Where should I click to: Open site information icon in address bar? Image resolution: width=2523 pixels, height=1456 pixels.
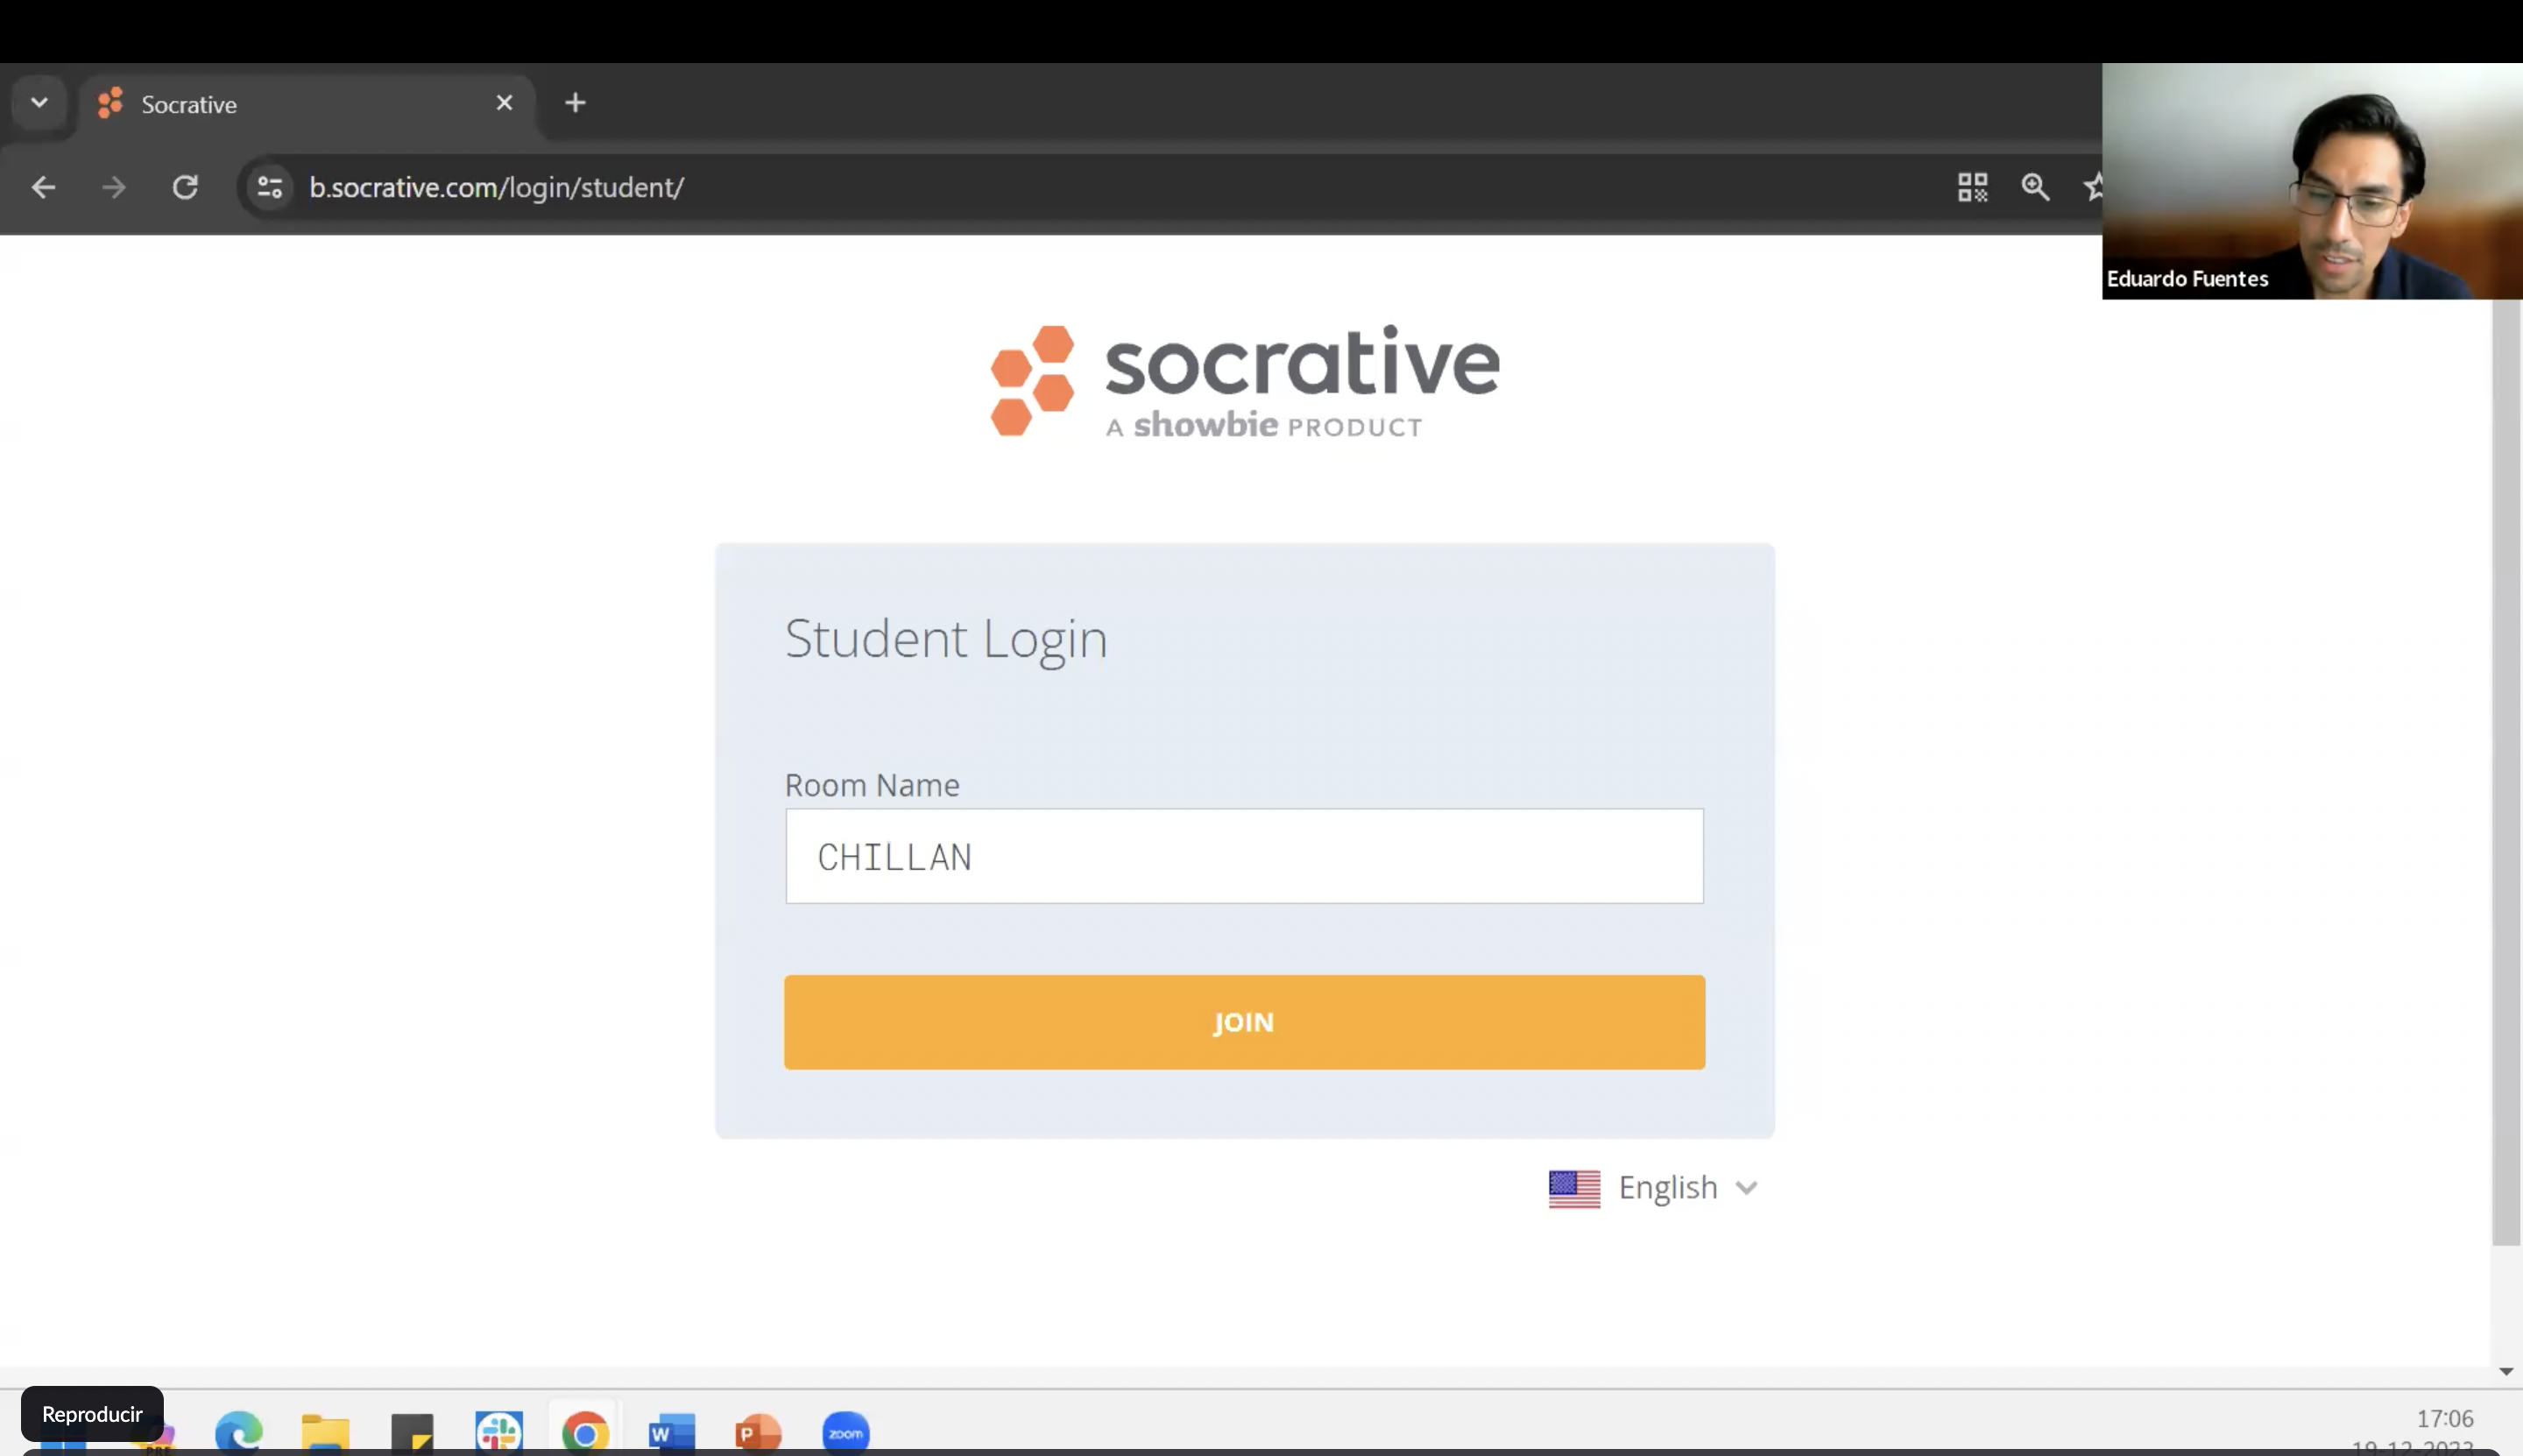pyautogui.click(x=270, y=187)
